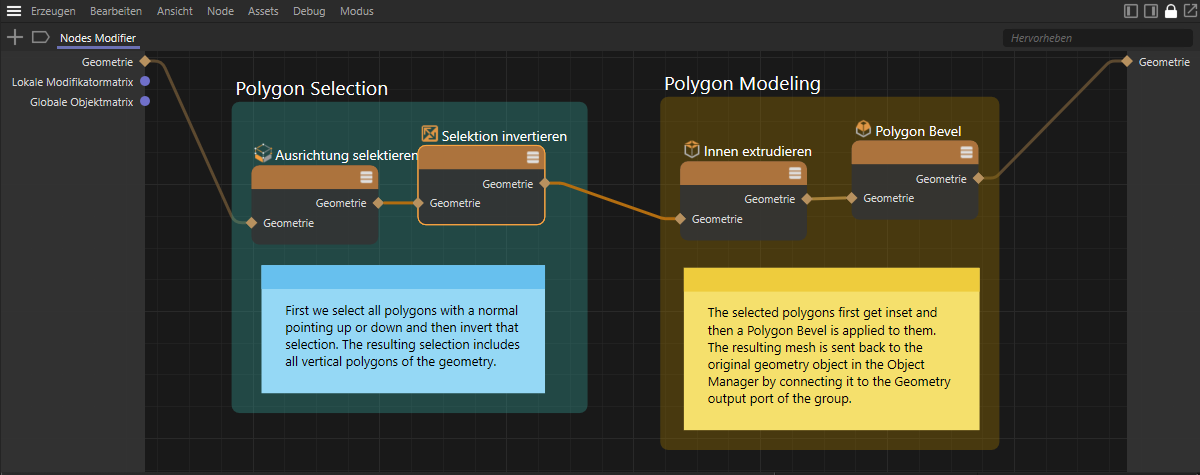
Task: Open the hamburger menu in the menu bar
Action: 14,11
